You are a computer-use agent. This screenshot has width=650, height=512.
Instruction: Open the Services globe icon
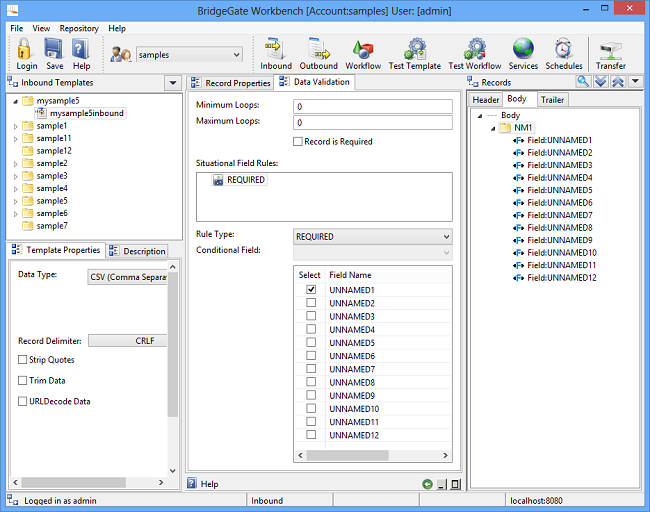523,49
